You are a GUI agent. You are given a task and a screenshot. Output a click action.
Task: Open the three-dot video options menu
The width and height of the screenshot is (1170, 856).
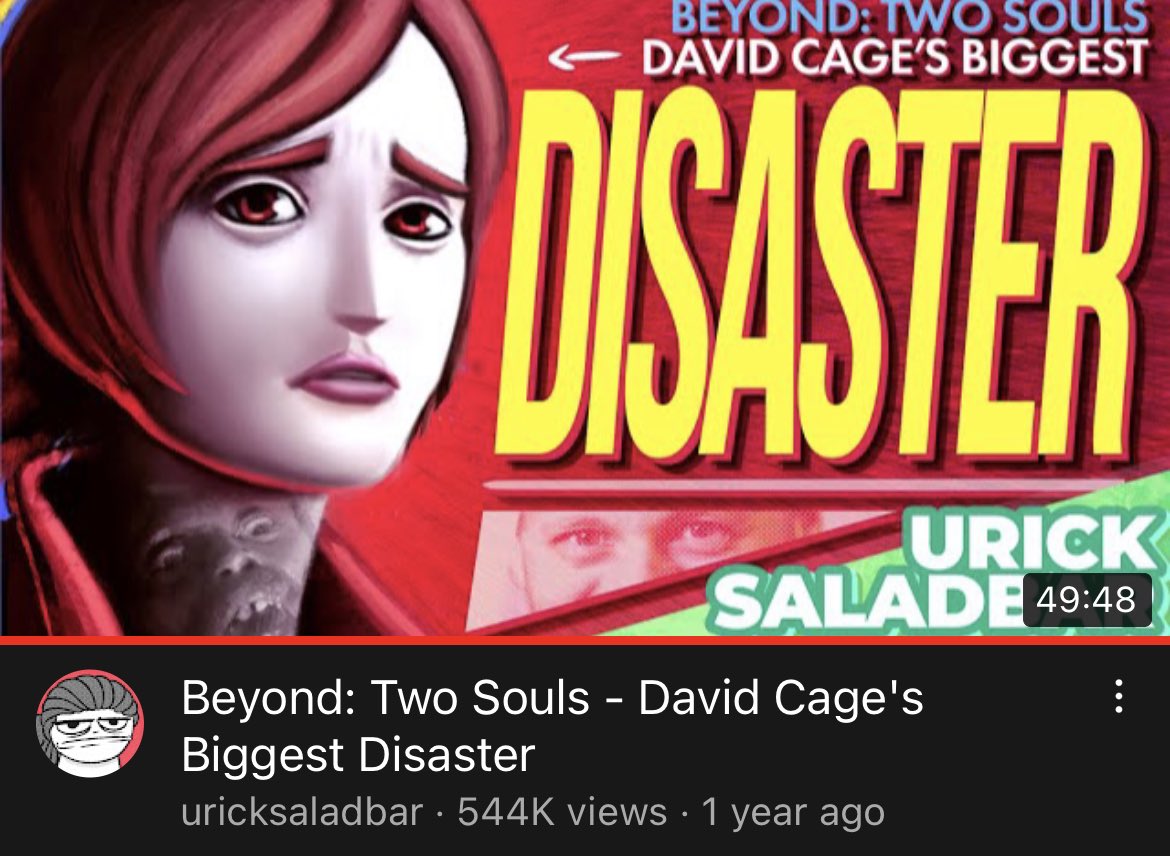coord(1118,696)
